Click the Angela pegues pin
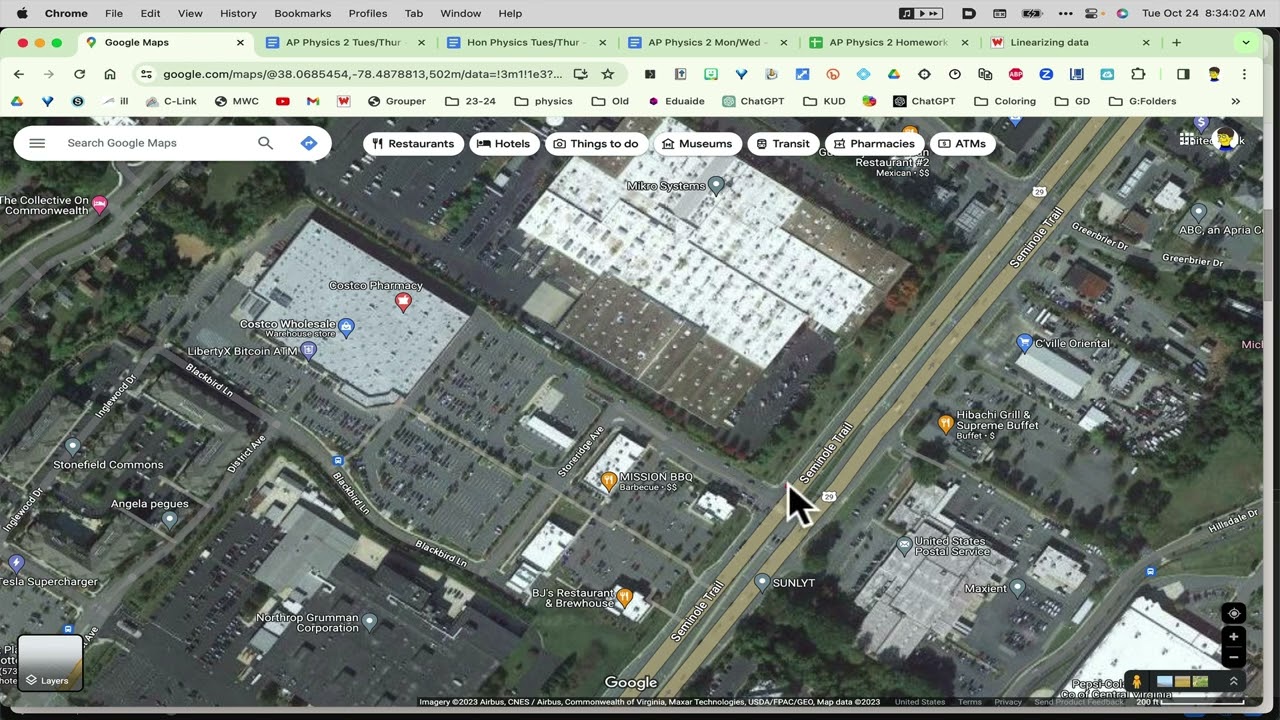Viewport: 1280px width, 720px height. 169,519
